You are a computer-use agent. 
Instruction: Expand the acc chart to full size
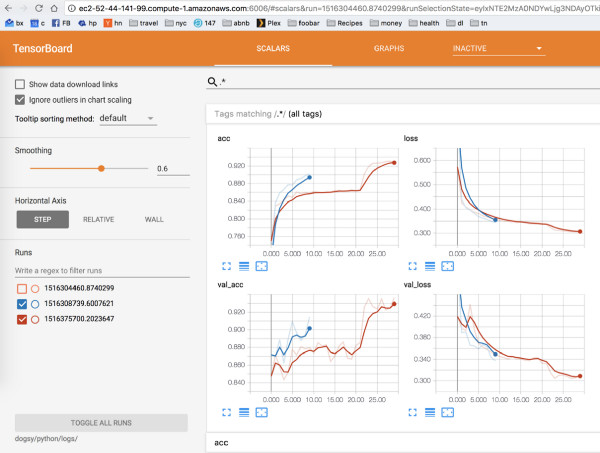pos(225,265)
